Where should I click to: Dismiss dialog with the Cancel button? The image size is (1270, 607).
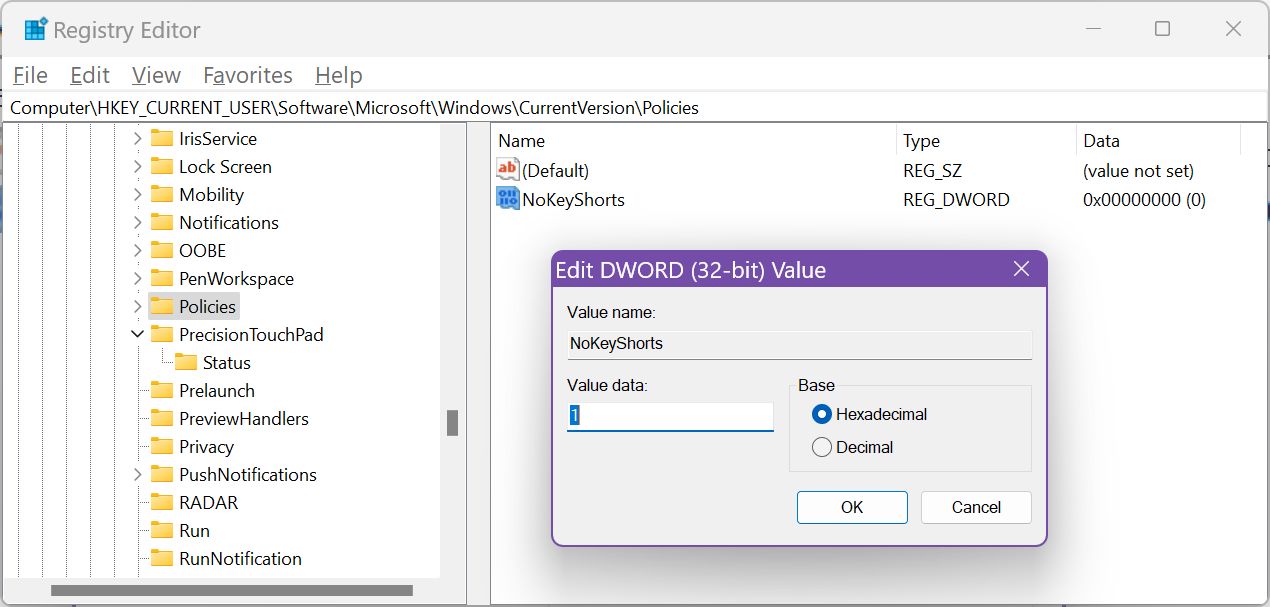(975, 507)
